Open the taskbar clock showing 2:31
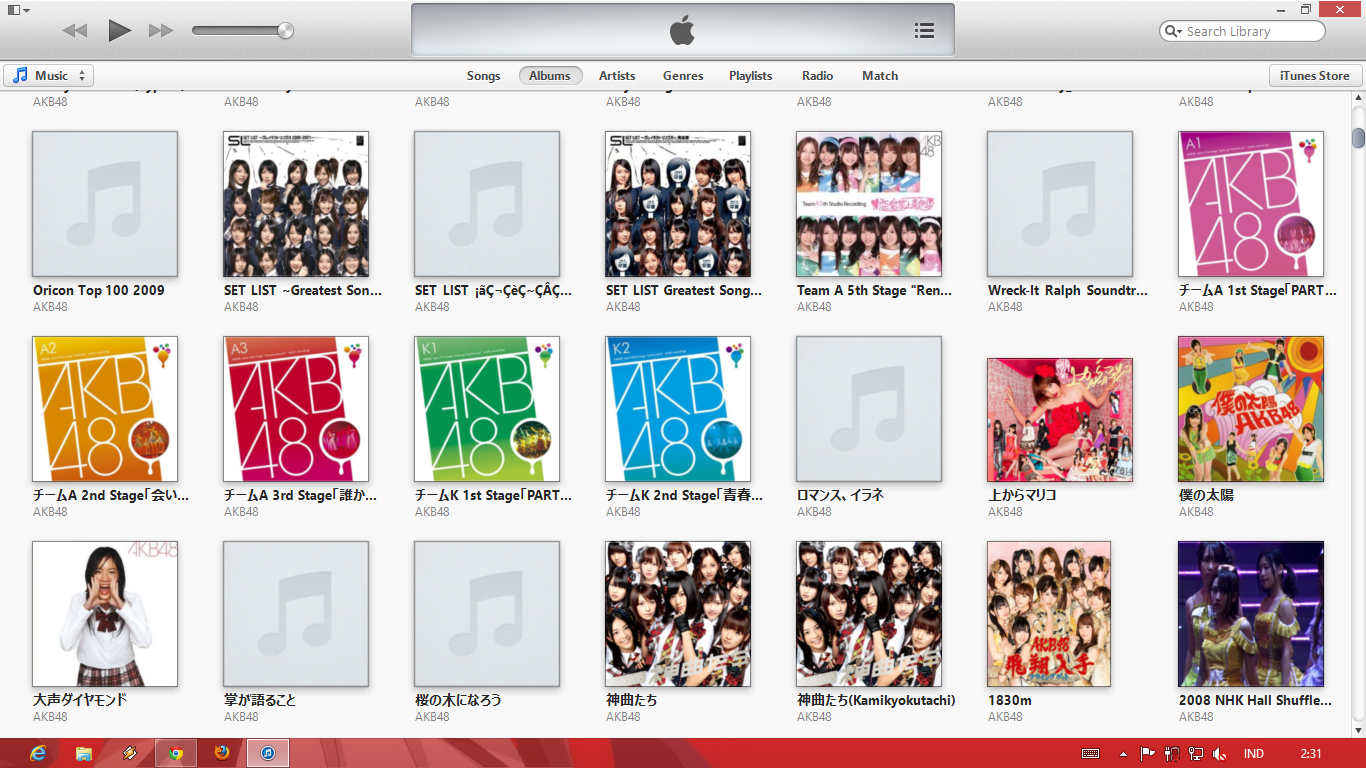The height and width of the screenshot is (768, 1366). point(1311,754)
